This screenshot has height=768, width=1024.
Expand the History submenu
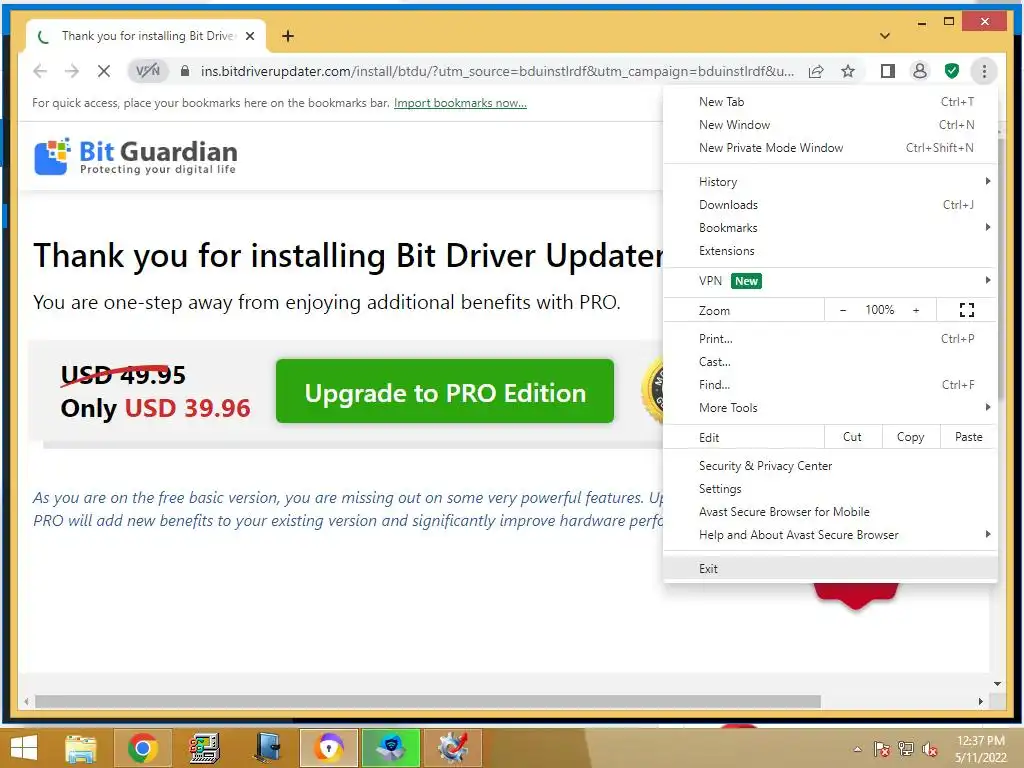830,182
